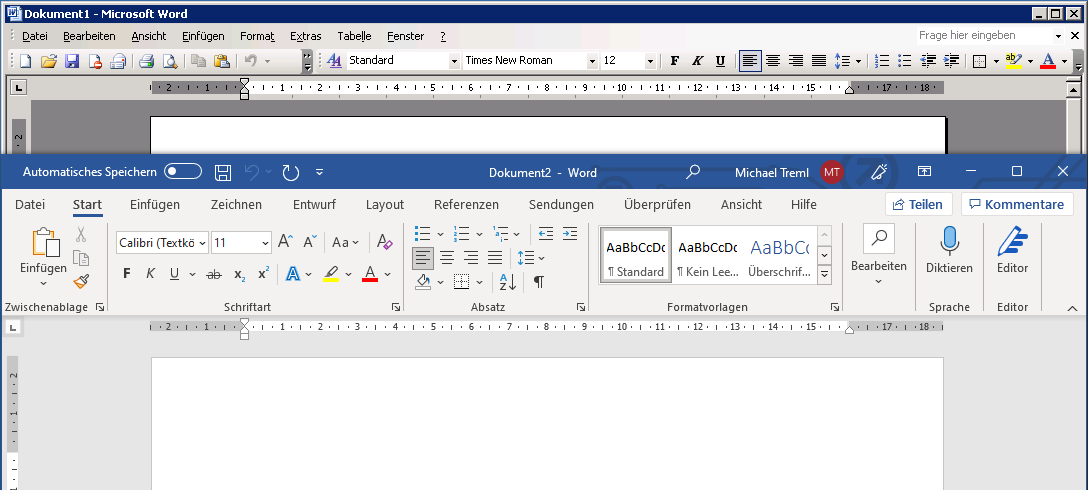The height and width of the screenshot is (490, 1088).
Task: Decrease font size with the small A icon
Action: click(309, 242)
